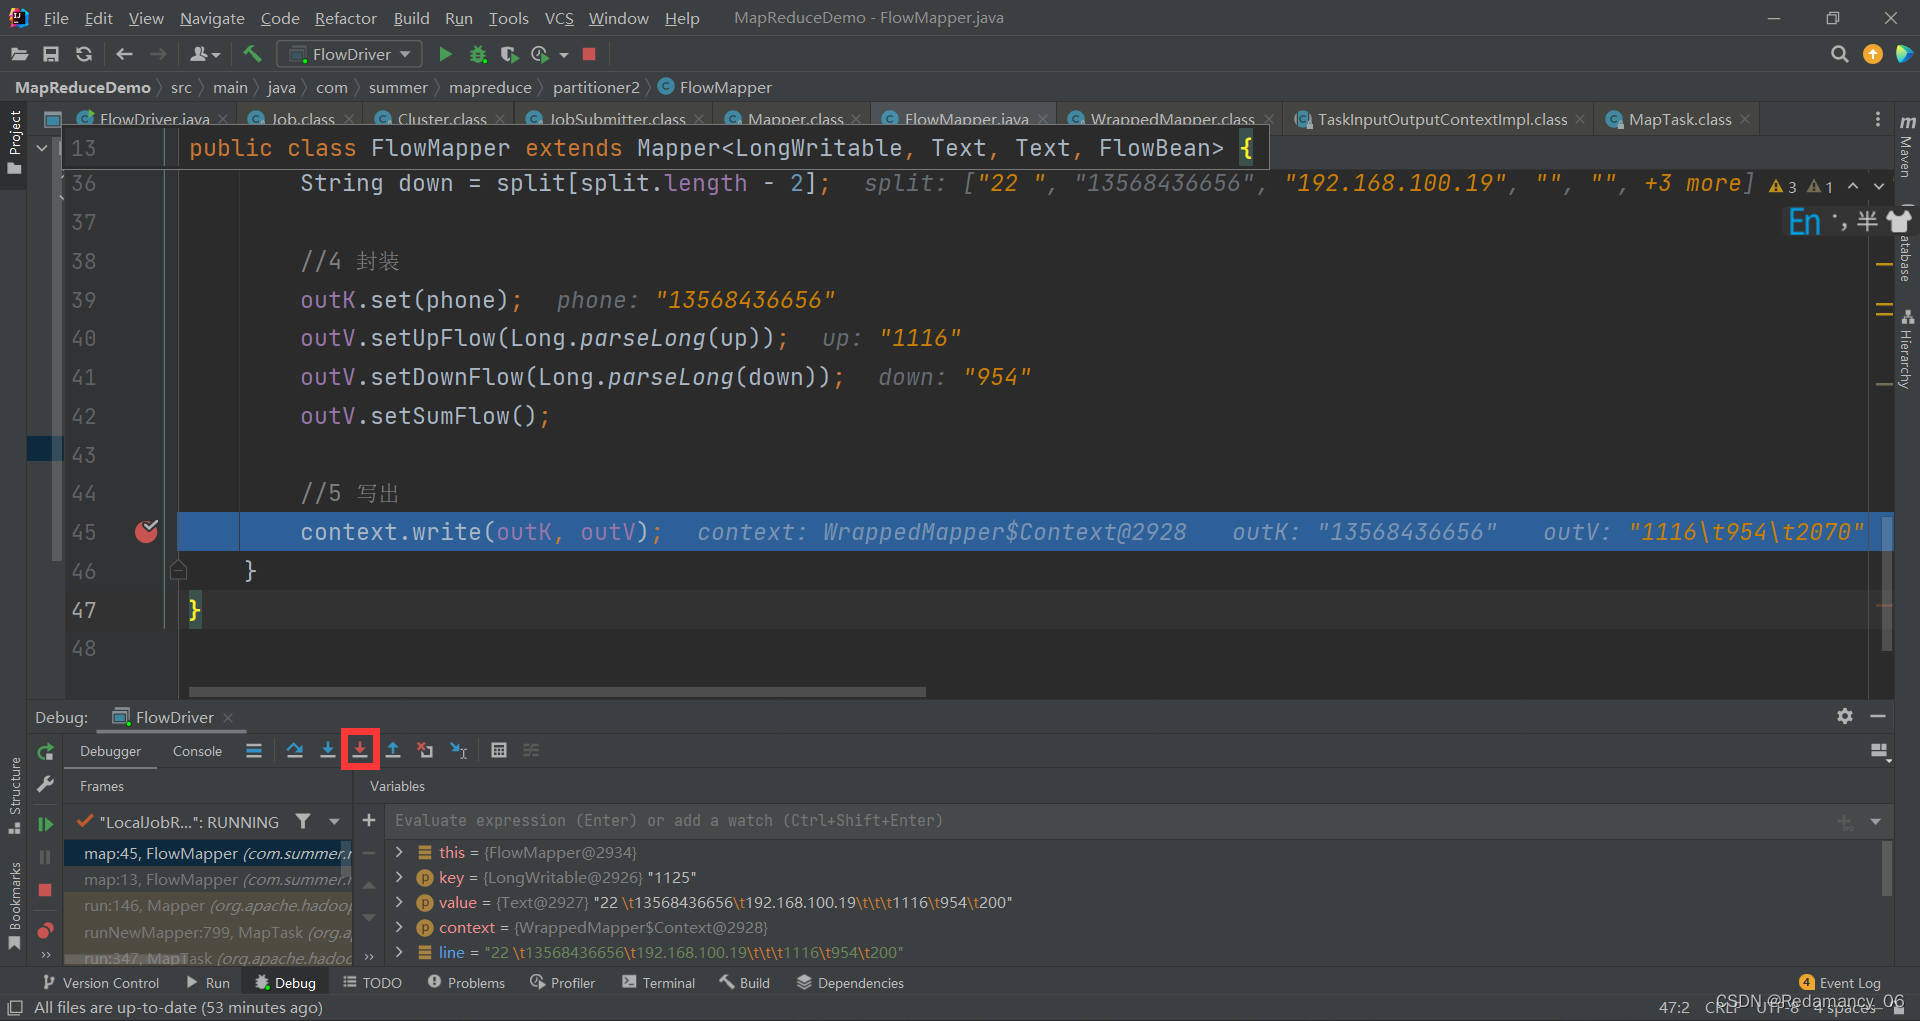The height and width of the screenshot is (1021, 1920).
Task: Click the Drop Frame icon
Action: click(426, 750)
